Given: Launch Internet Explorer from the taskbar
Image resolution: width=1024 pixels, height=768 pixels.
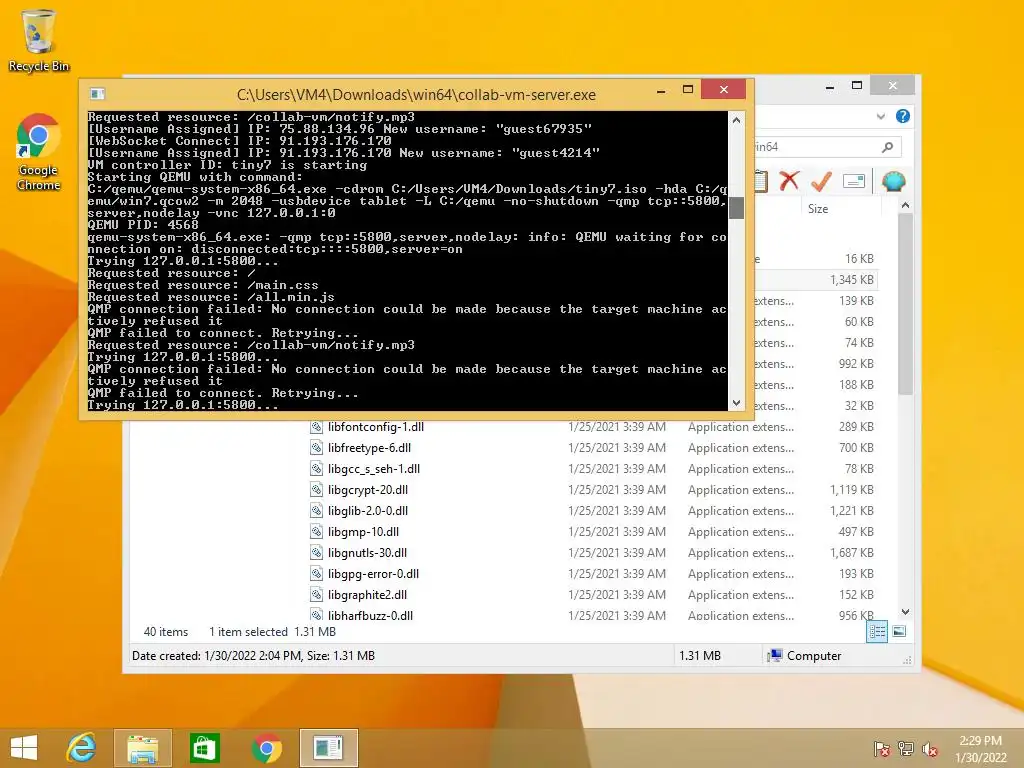Looking at the screenshot, I should (x=81, y=748).
